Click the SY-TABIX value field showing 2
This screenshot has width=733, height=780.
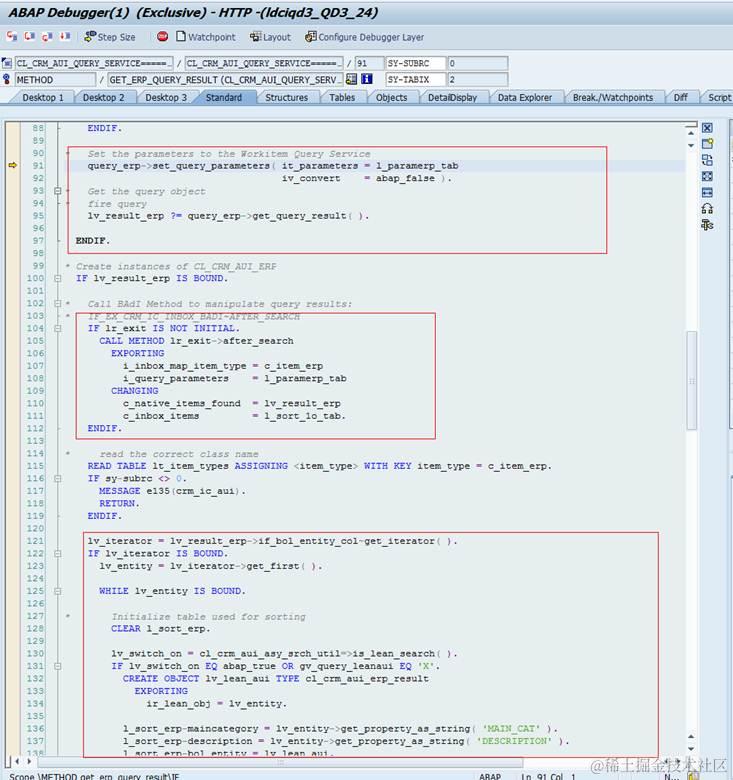pyautogui.click(x=478, y=80)
